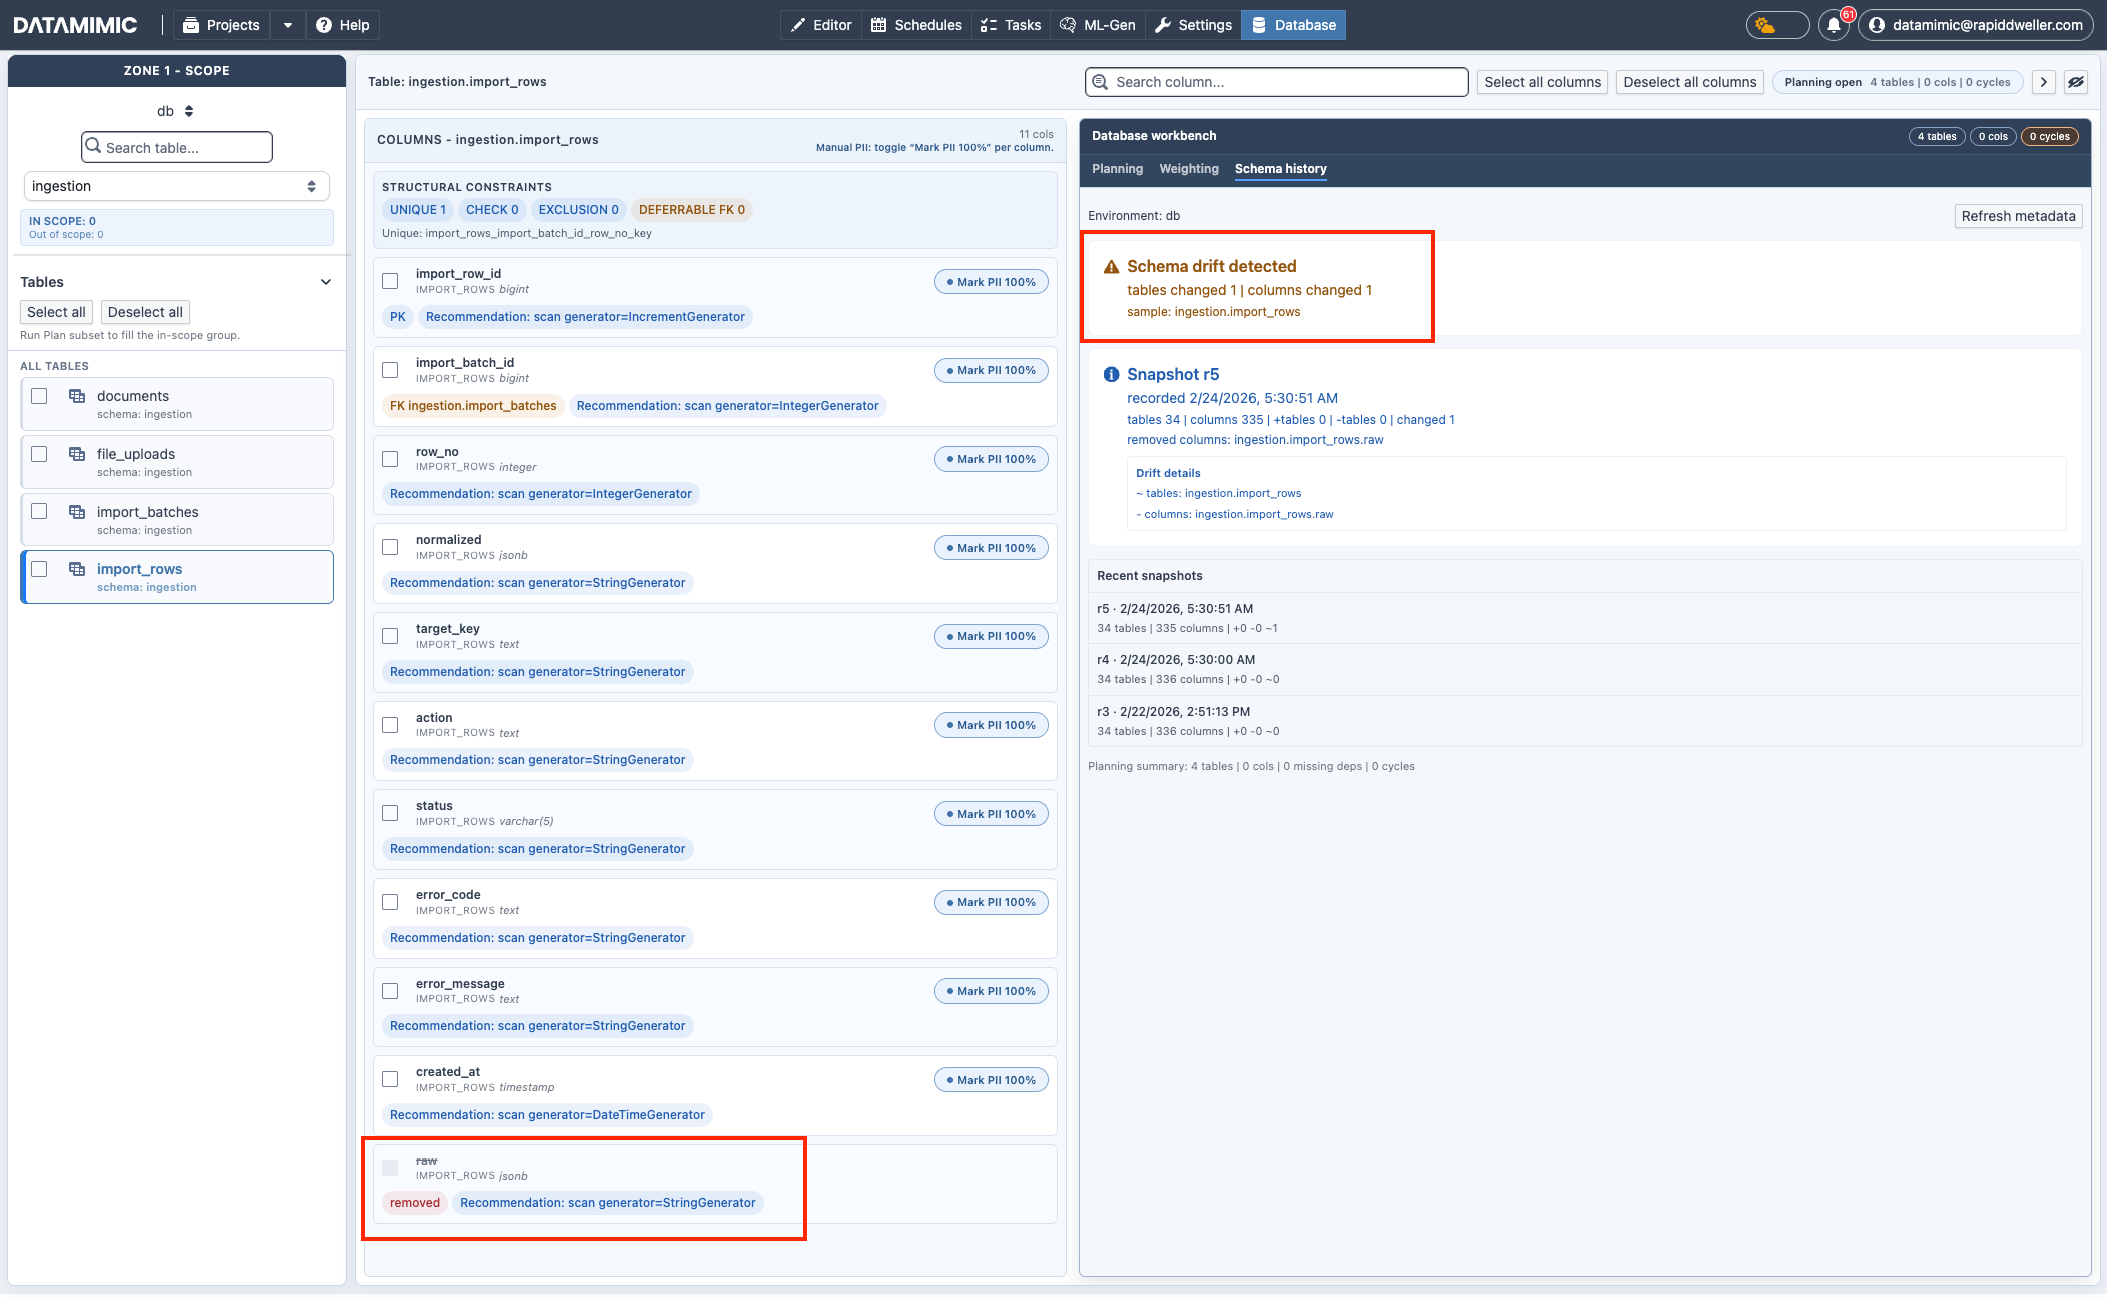This screenshot has height=1301, width=2107.
Task: Open the datamimic@rapiddweller.com account menu
Action: (x=1975, y=25)
